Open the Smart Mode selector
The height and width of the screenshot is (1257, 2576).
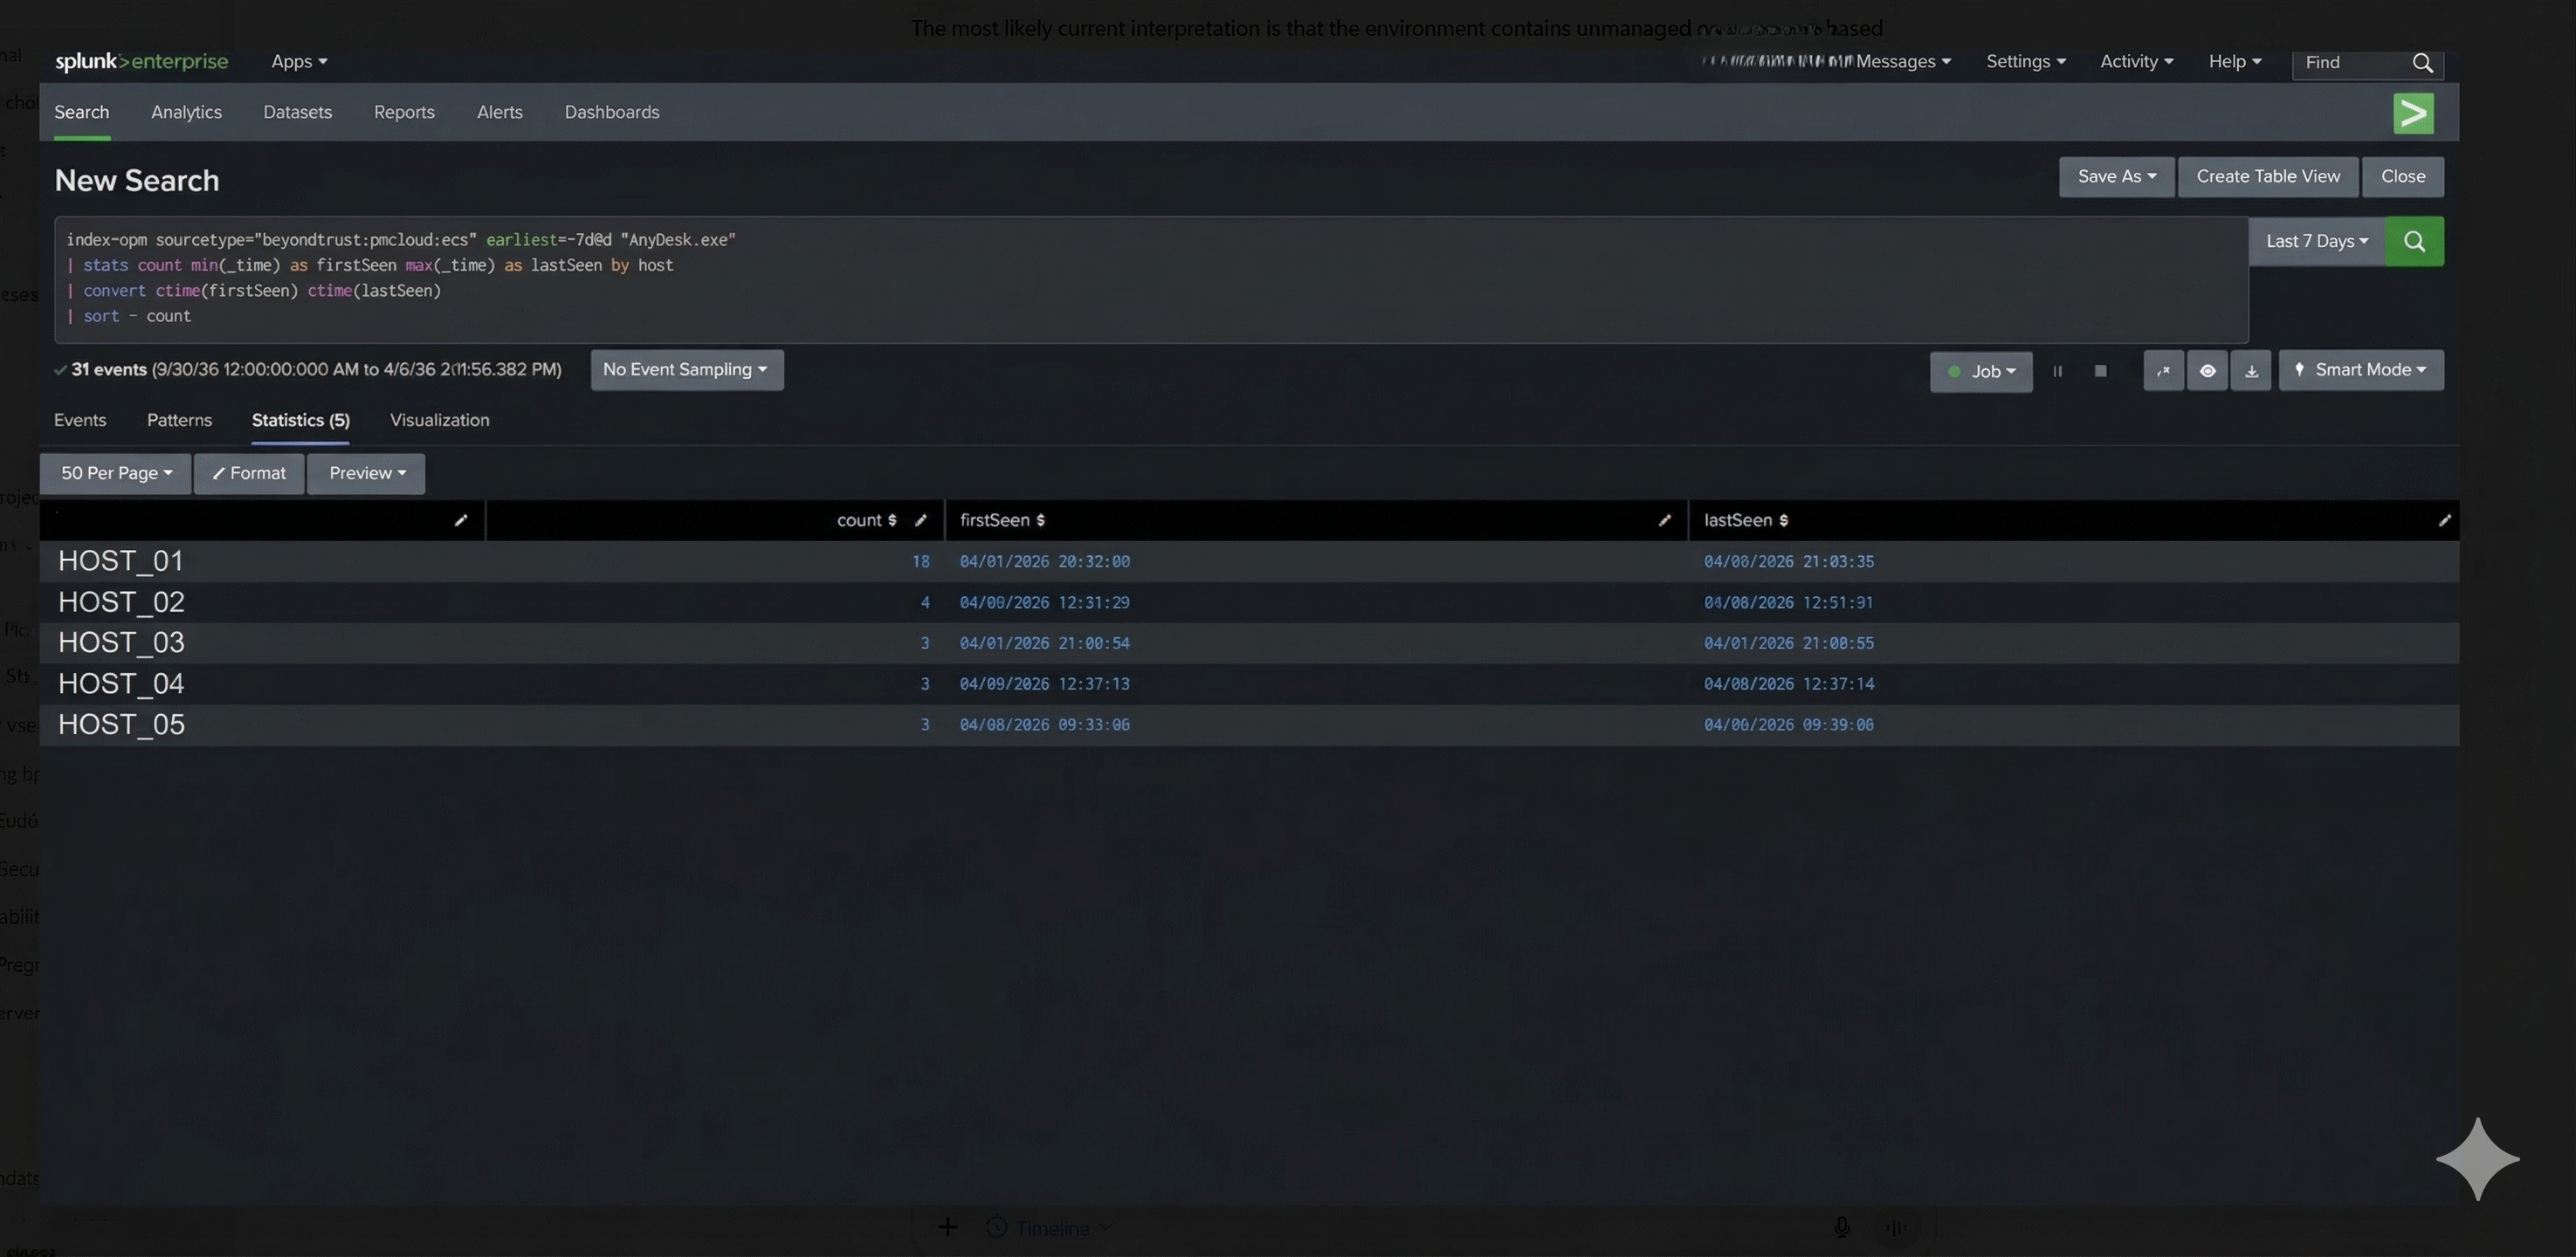[2361, 370]
